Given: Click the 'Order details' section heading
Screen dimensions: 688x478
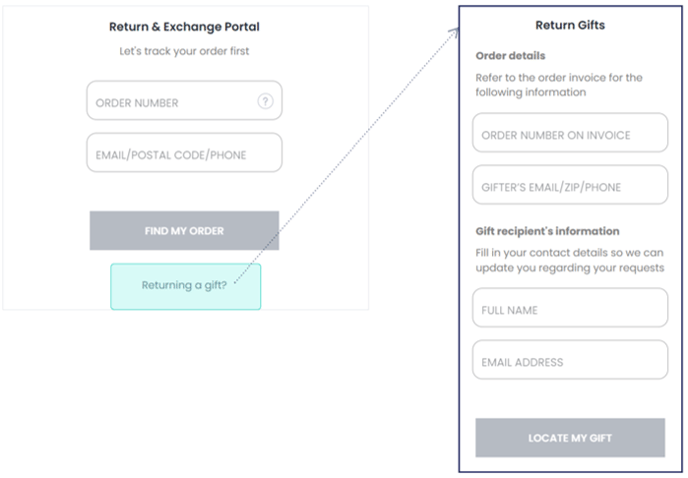Looking at the screenshot, I should (x=510, y=56).
